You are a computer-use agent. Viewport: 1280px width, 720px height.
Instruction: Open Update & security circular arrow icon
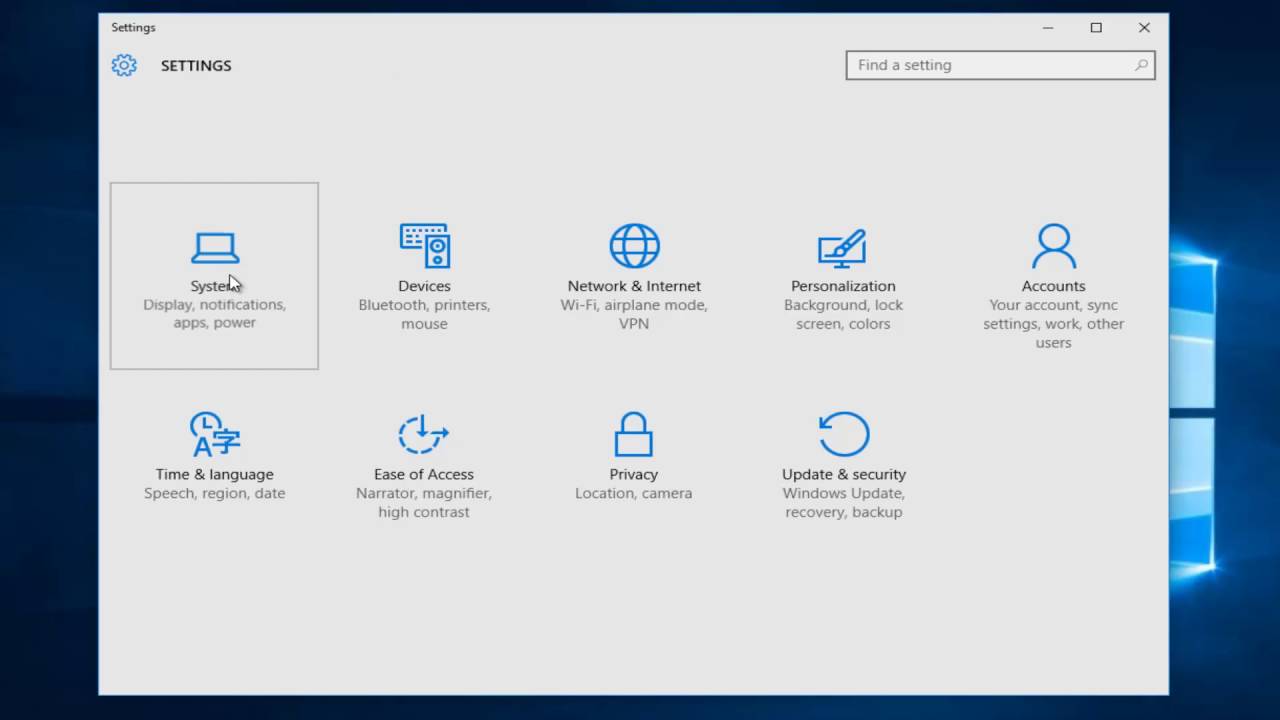click(843, 434)
